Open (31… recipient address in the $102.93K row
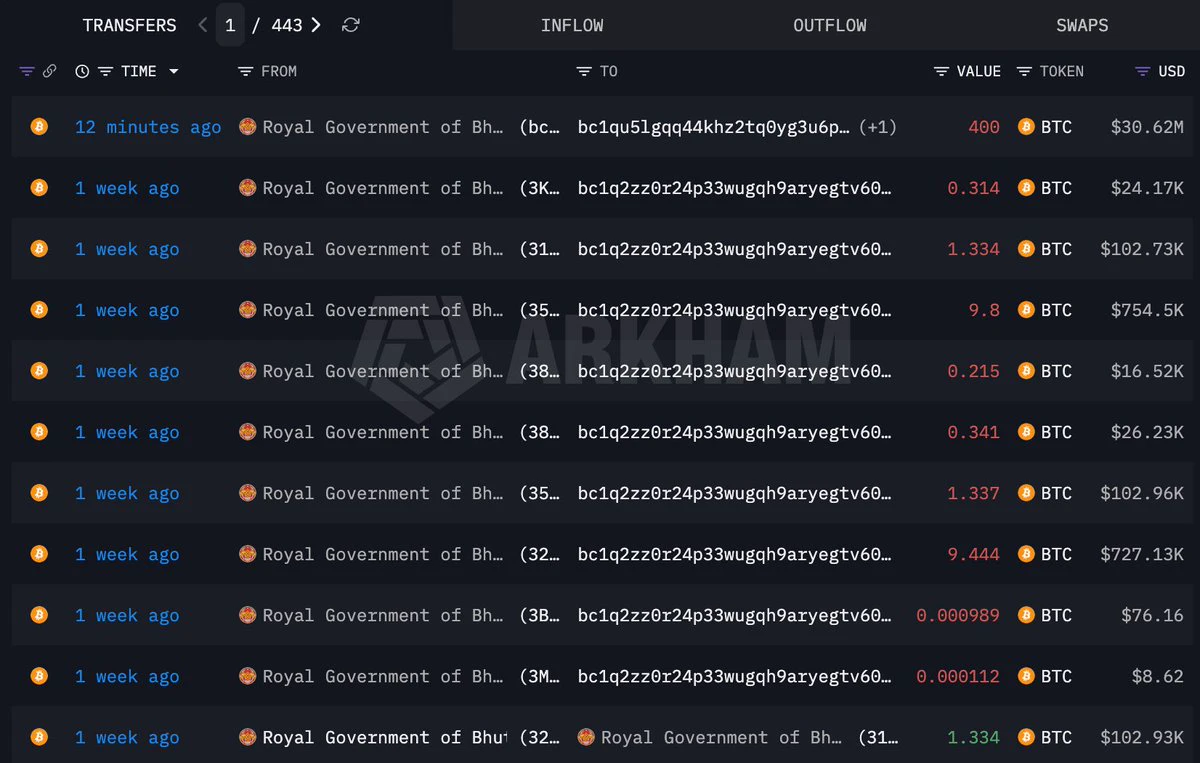 coord(878,737)
